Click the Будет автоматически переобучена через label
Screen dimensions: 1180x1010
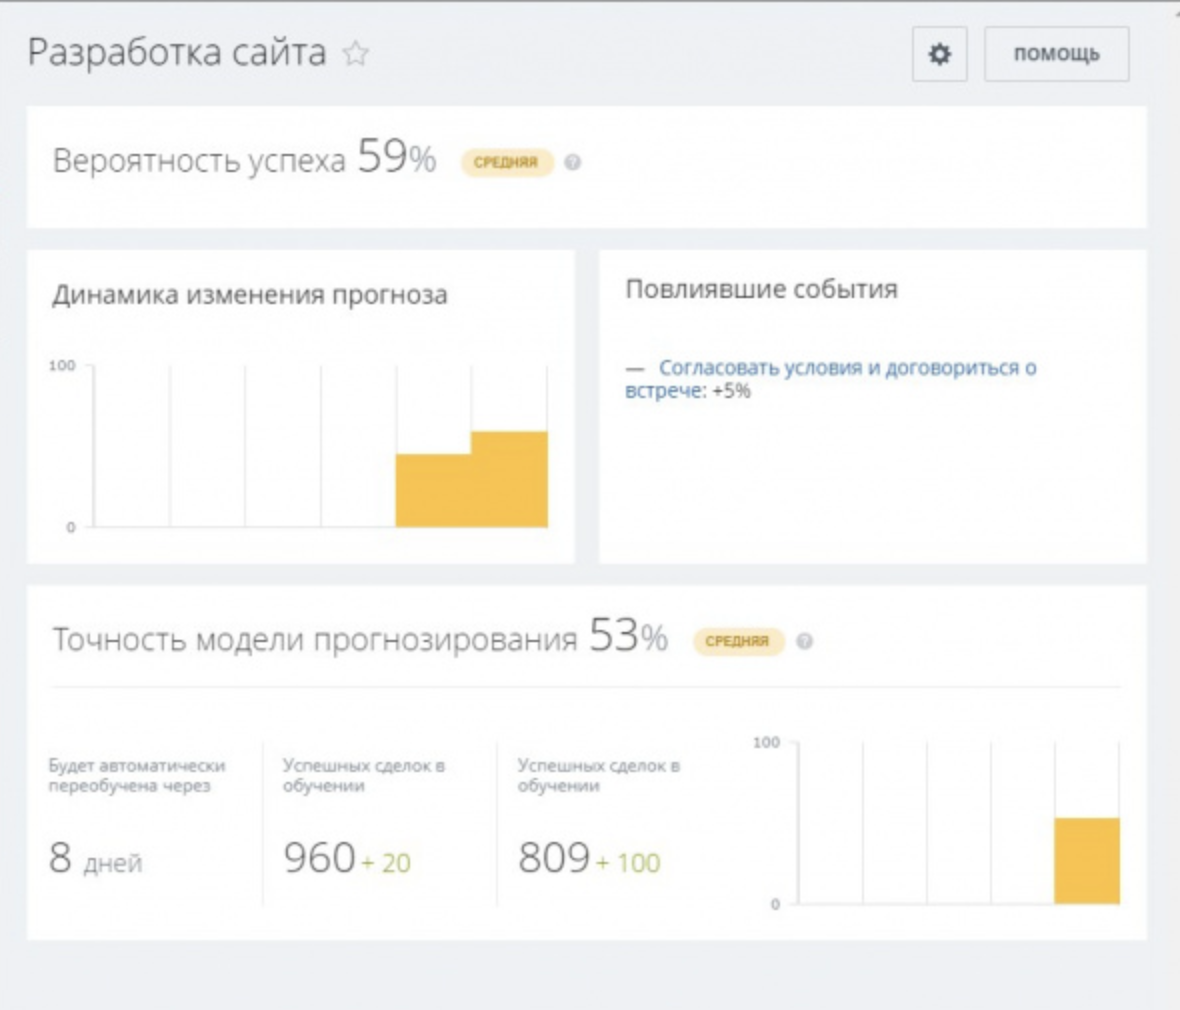click(x=137, y=775)
